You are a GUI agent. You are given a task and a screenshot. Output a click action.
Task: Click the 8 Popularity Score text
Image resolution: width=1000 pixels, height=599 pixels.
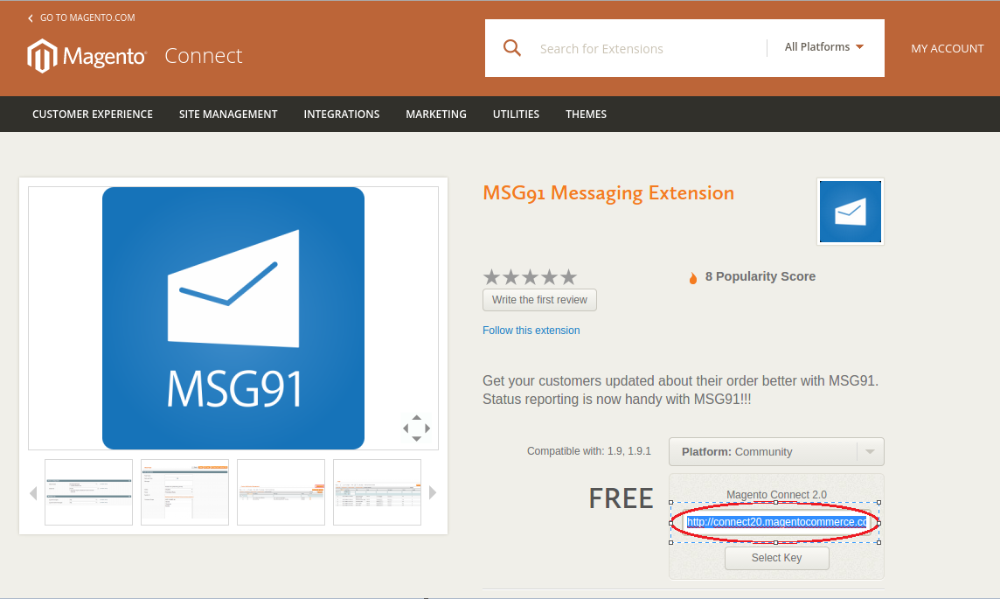[x=760, y=277]
